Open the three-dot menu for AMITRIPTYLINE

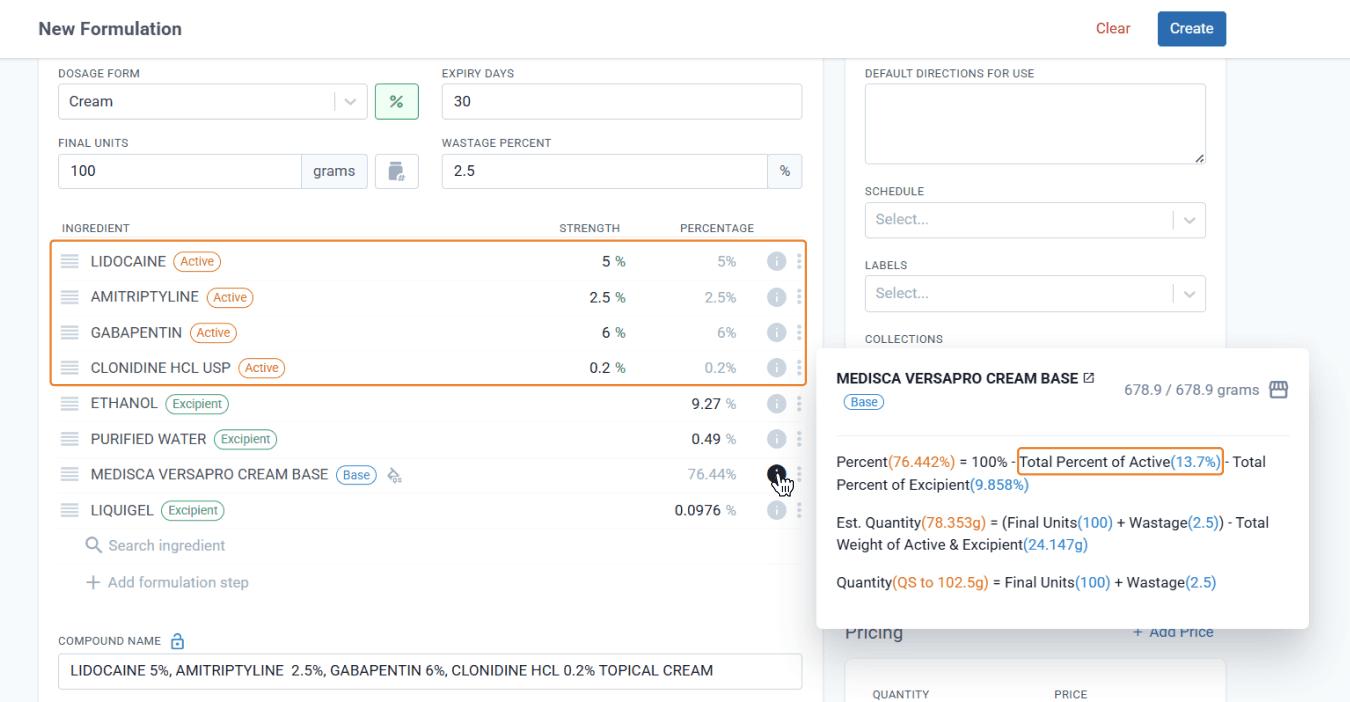799,297
